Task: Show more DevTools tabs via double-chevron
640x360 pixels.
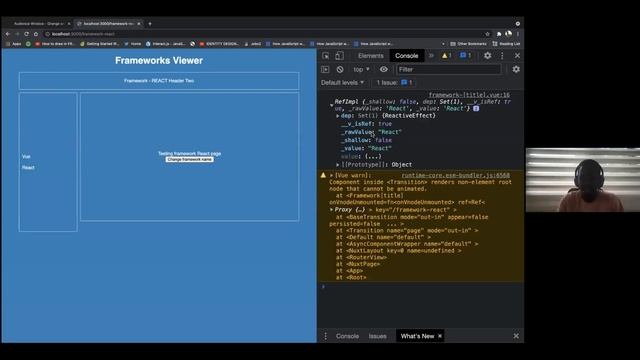Action: pos(431,56)
